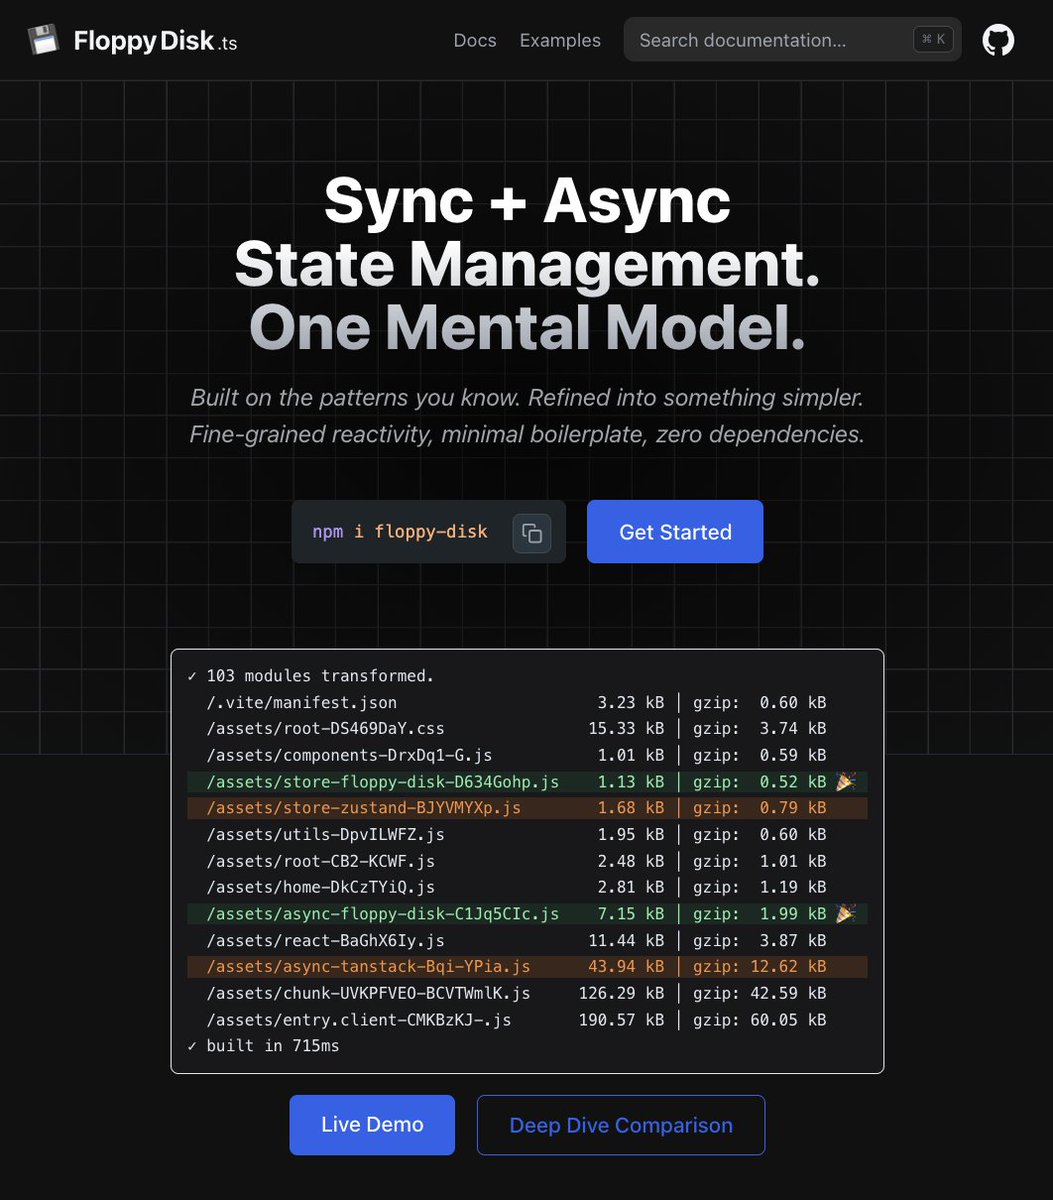Focus the Search documentation field
Image resolution: width=1053 pixels, height=1200 pixels.
(x=793, y=40)
